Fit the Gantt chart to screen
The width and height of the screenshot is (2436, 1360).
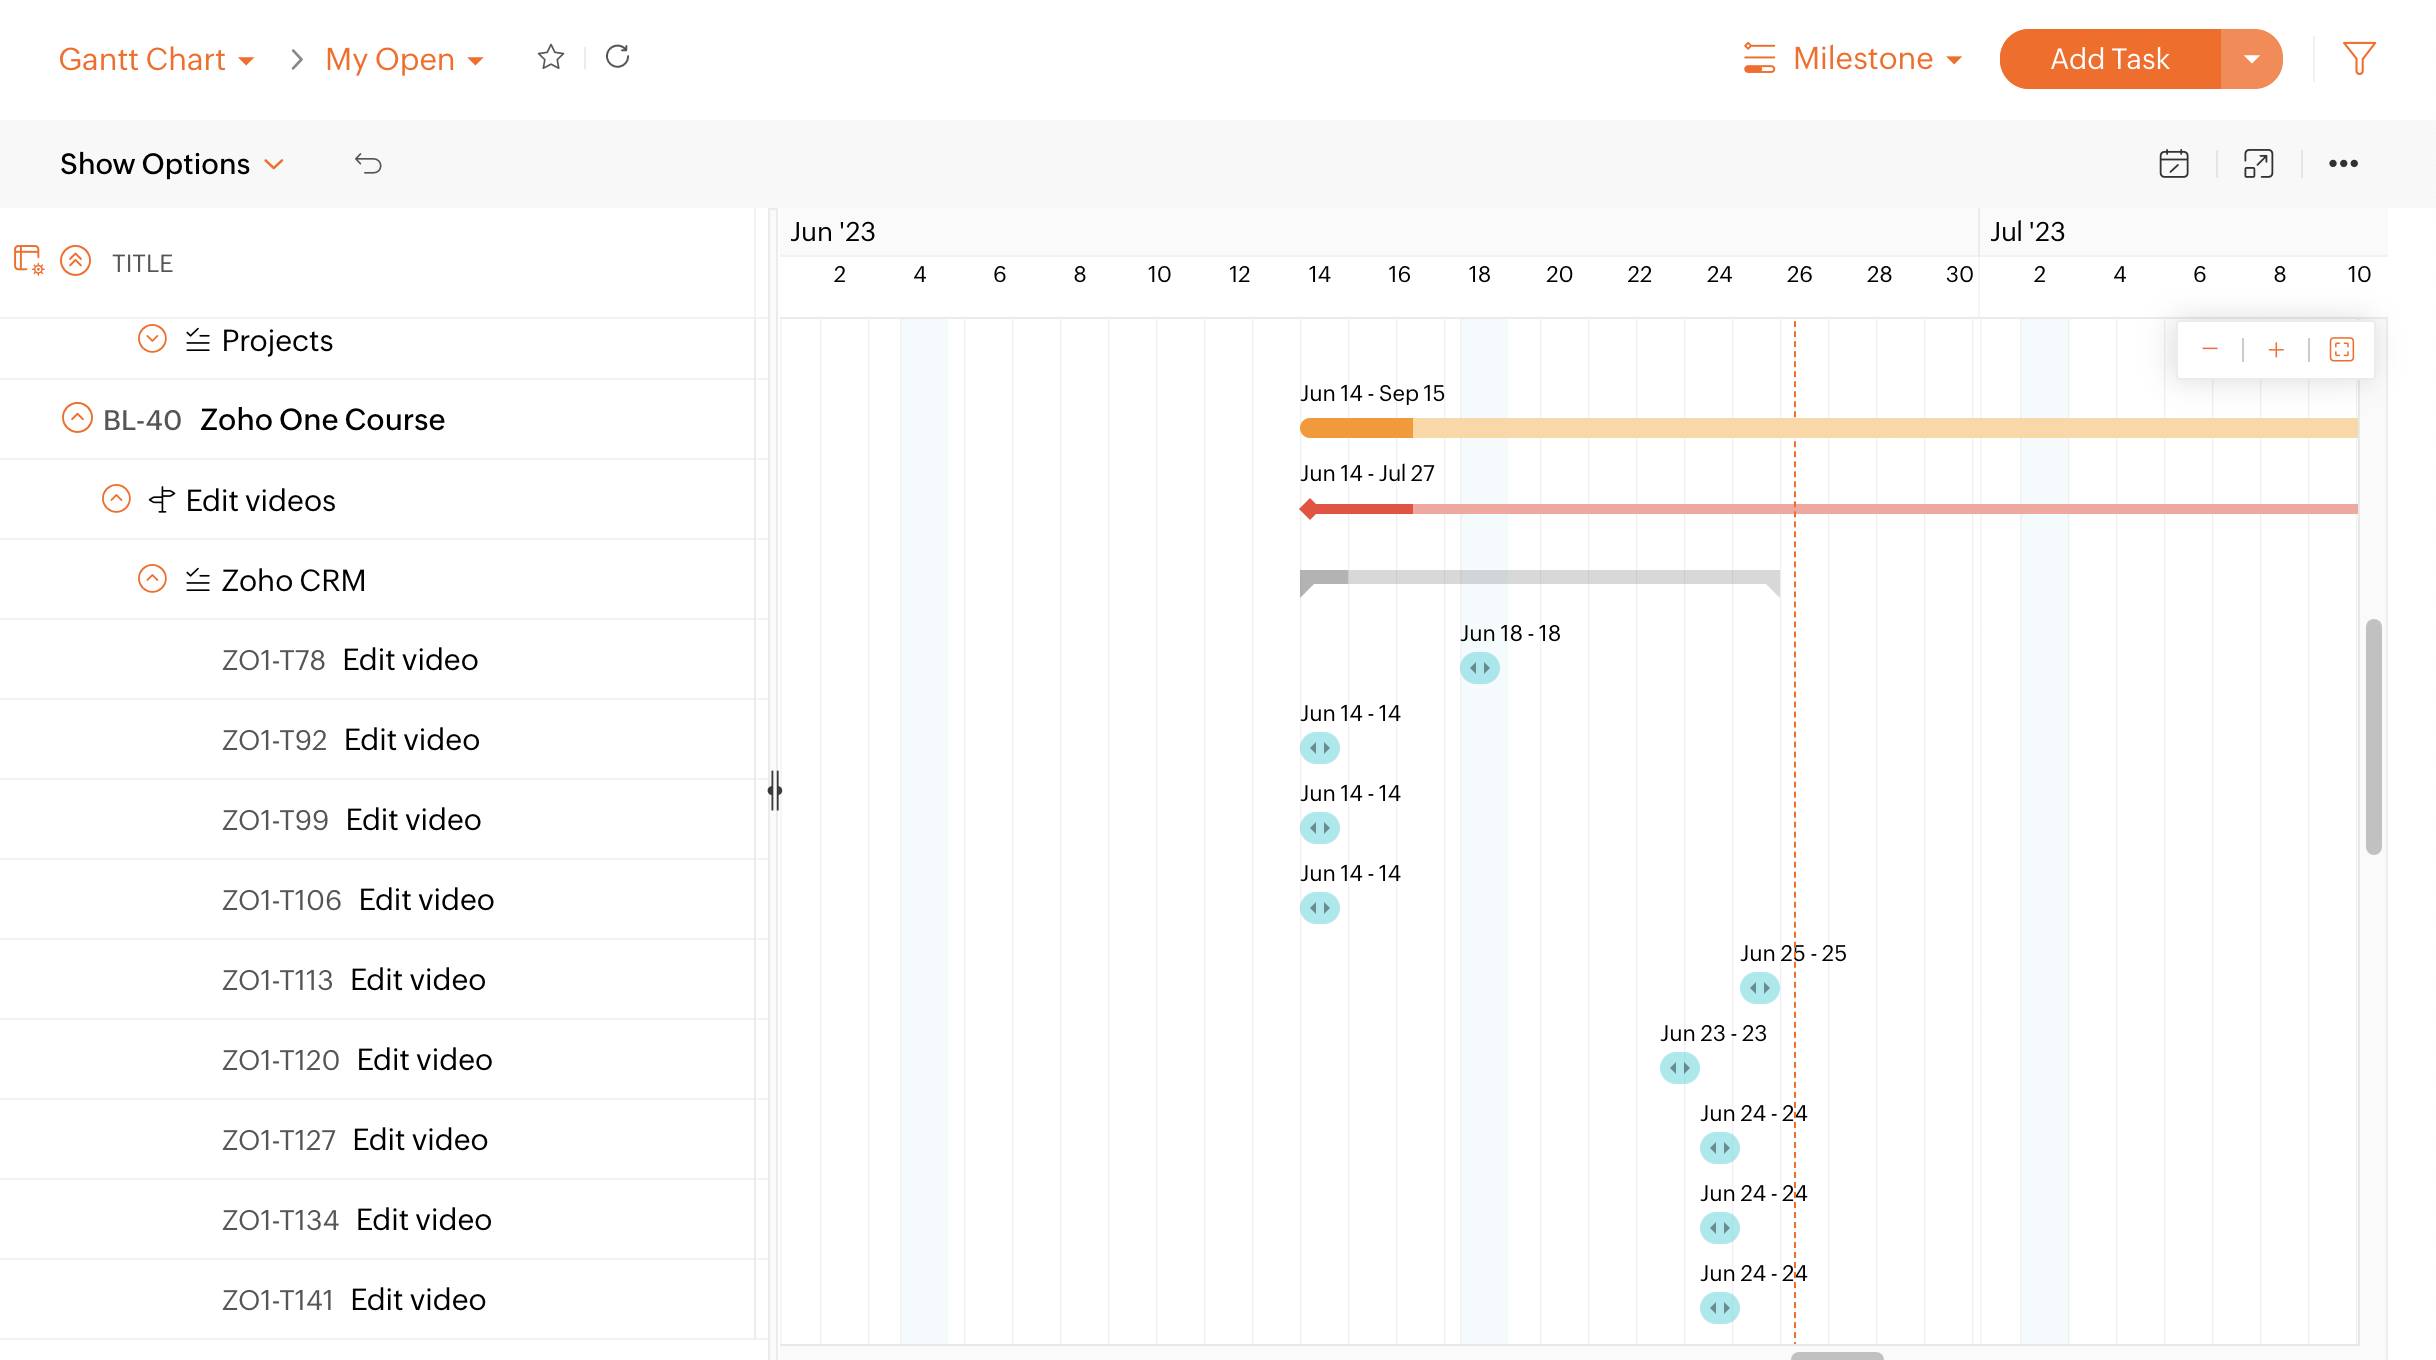coord(2342,349)
